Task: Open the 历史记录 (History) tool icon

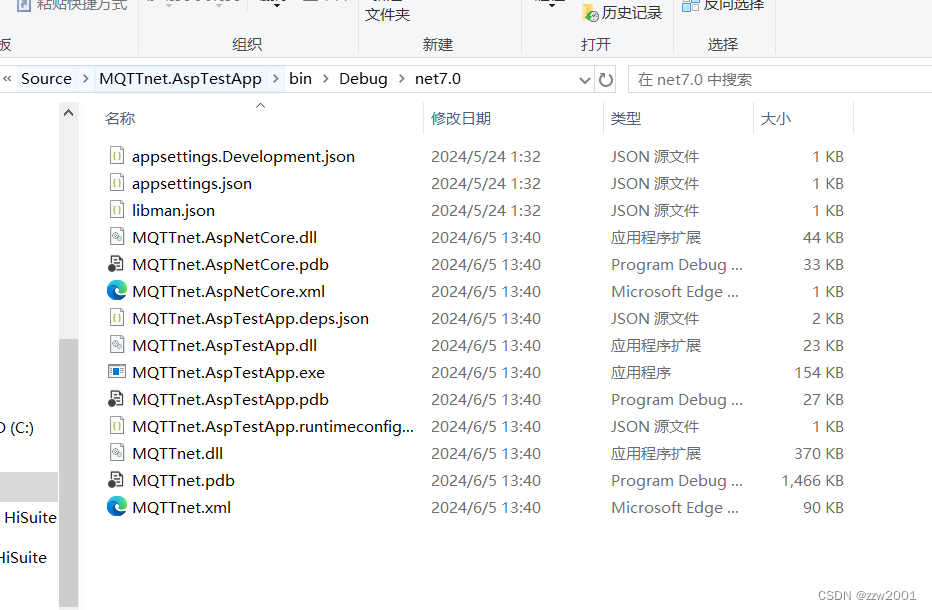Action: [589, 13]
